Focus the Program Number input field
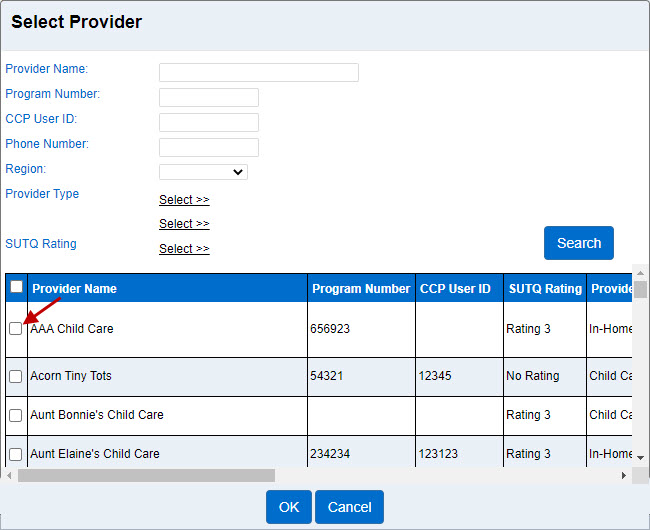Screen dimensions: 650x530 click(x=209, y=97)
